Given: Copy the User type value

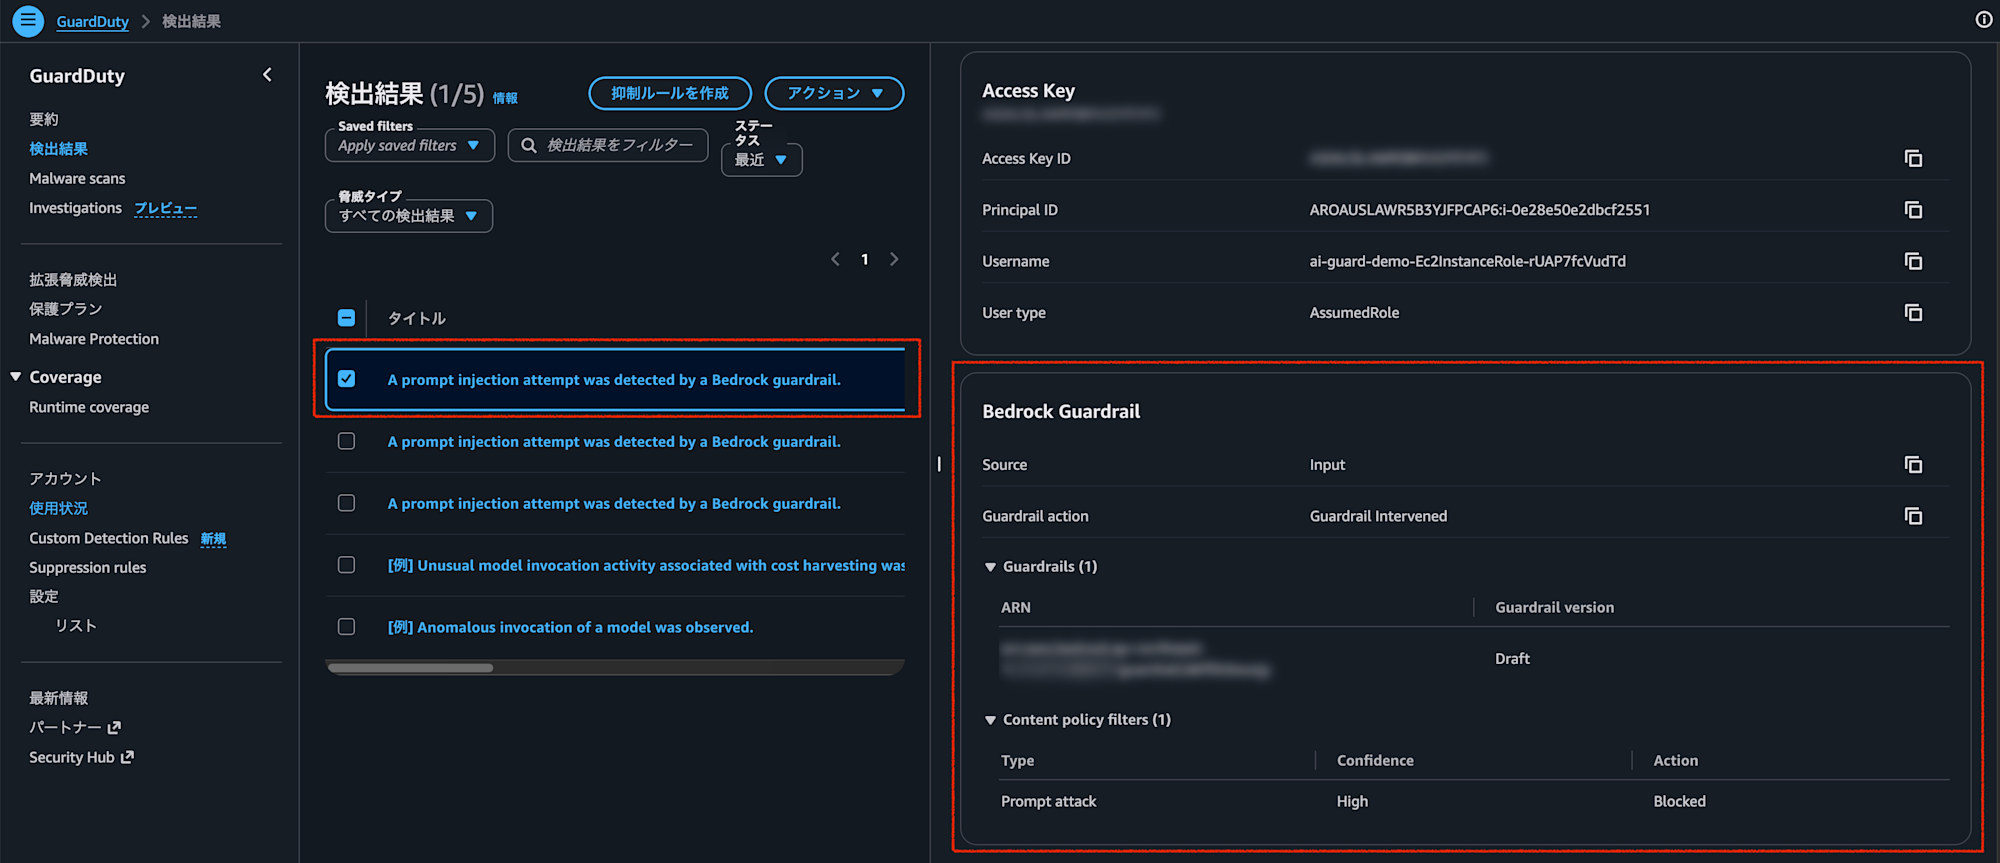Looking at the screenshot, I should click(x=1913, y=313).
